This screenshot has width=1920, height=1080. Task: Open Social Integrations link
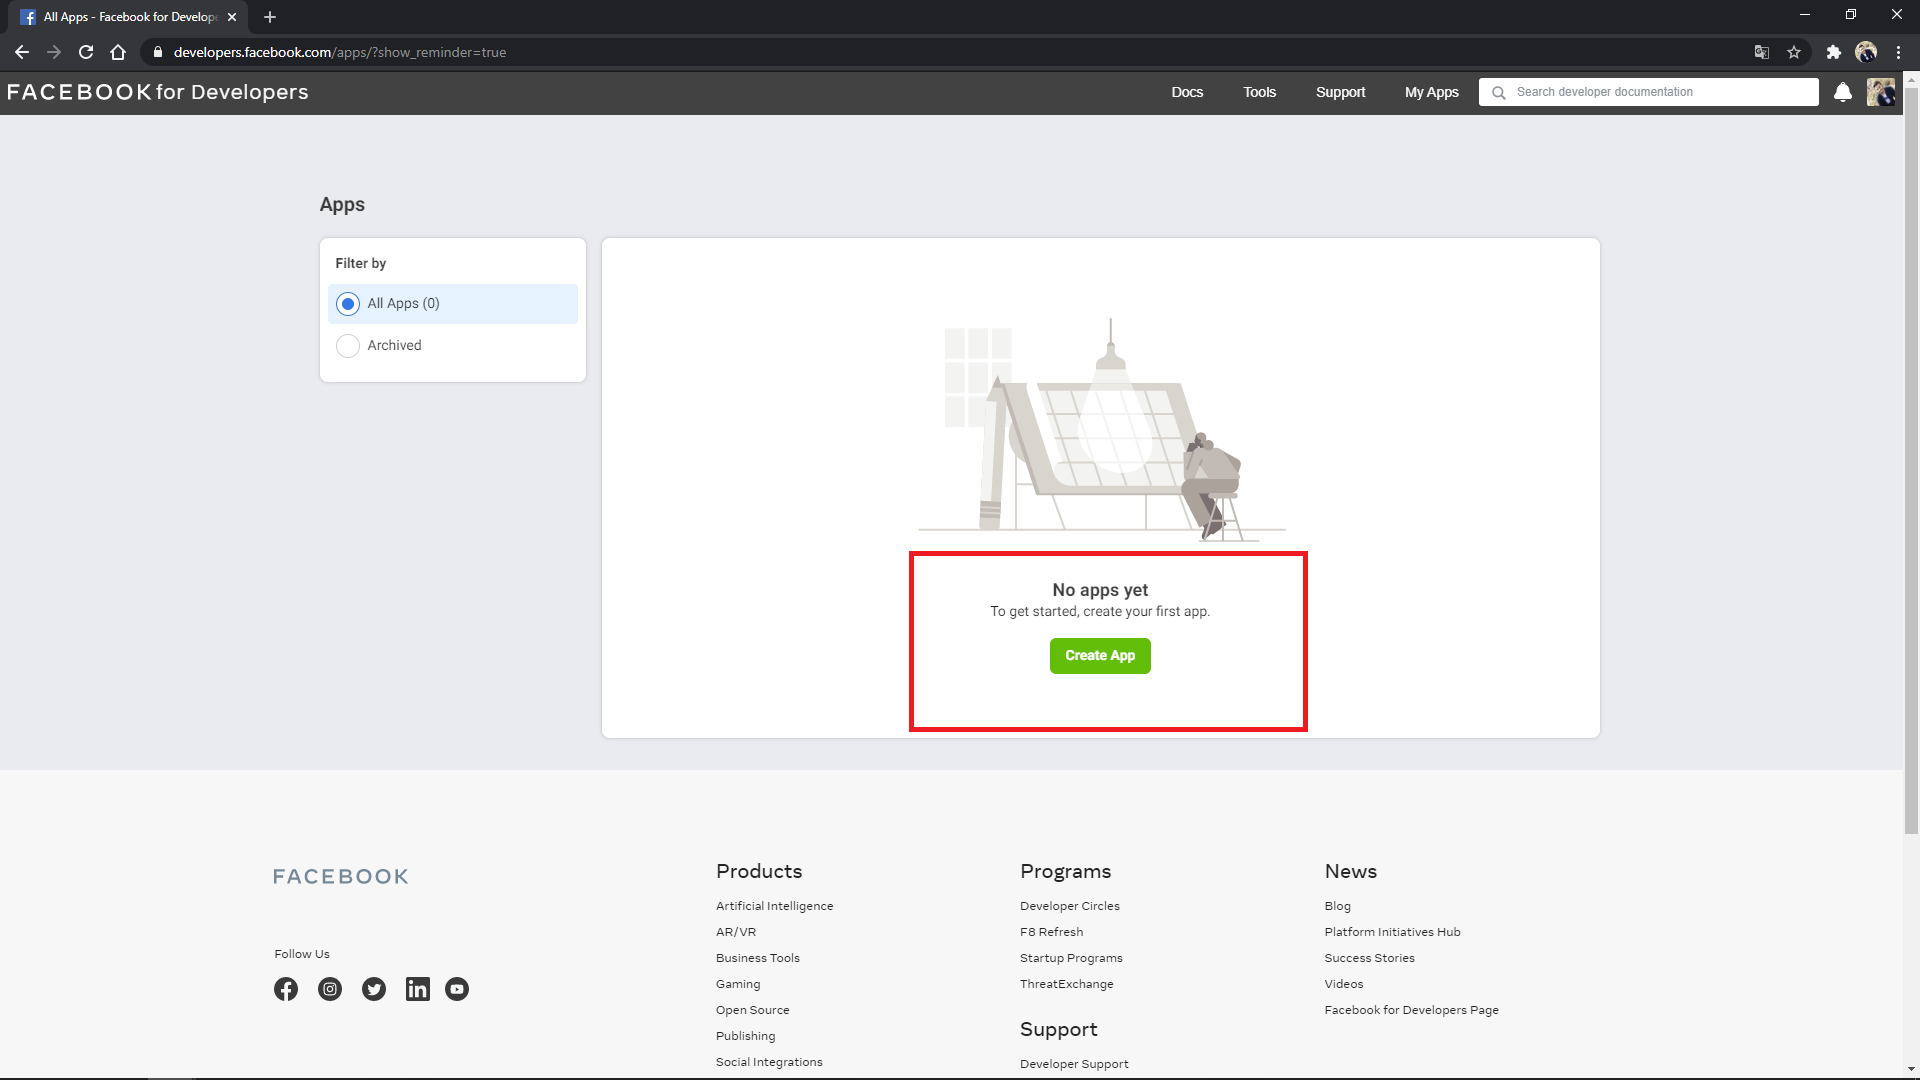click(769, 1062)
